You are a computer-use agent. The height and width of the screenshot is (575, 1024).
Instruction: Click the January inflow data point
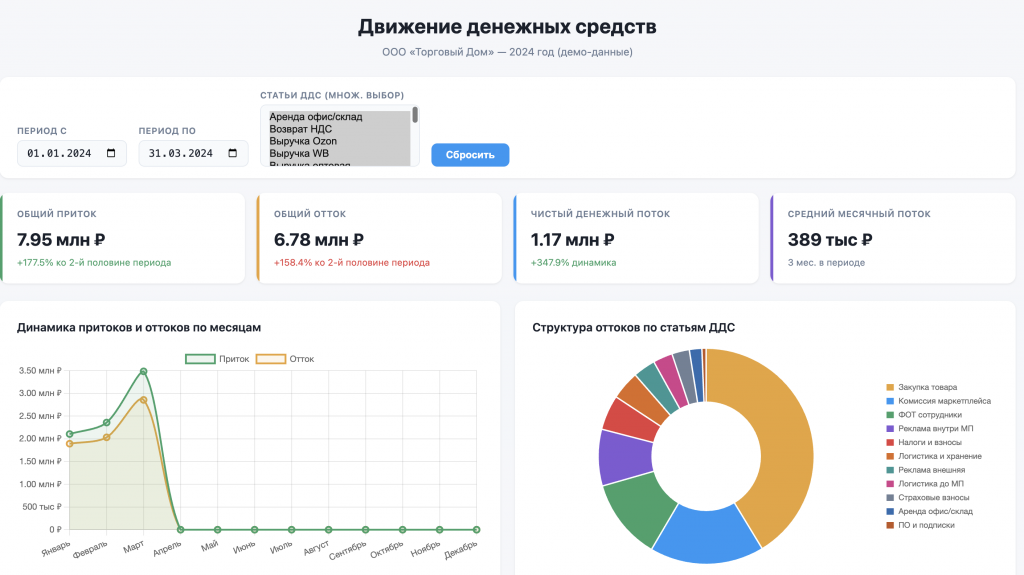tap(70, 434)
